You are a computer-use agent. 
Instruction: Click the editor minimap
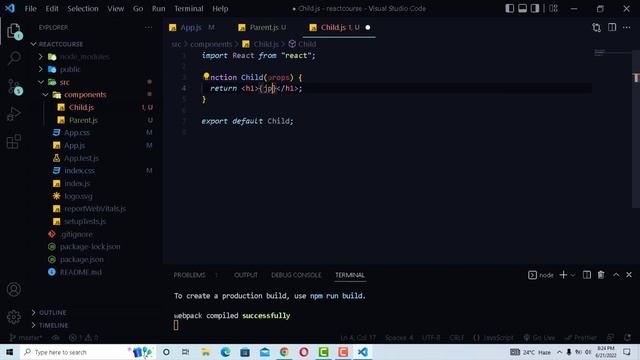(611, 52)
